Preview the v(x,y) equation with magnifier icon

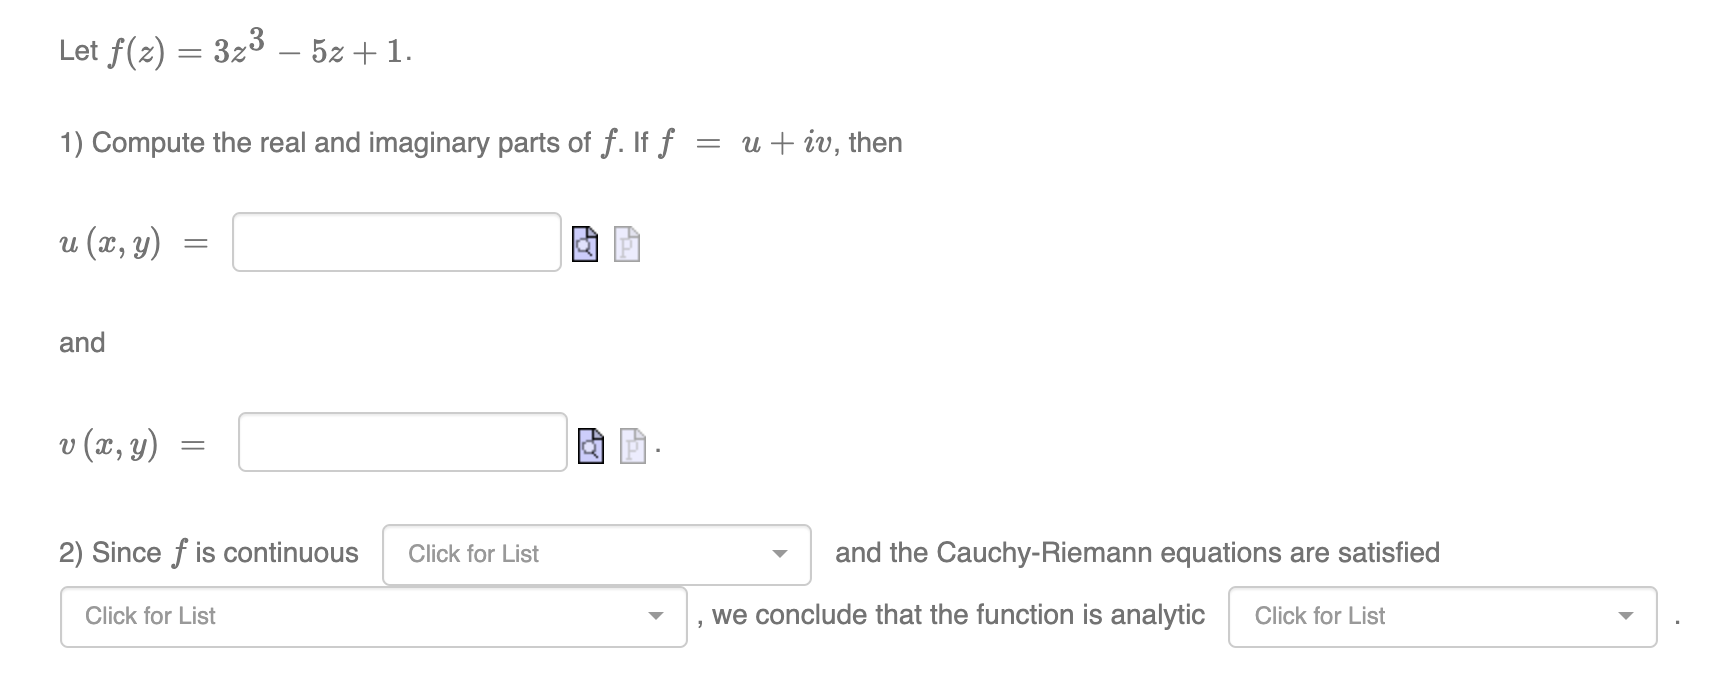pos(590,447)
